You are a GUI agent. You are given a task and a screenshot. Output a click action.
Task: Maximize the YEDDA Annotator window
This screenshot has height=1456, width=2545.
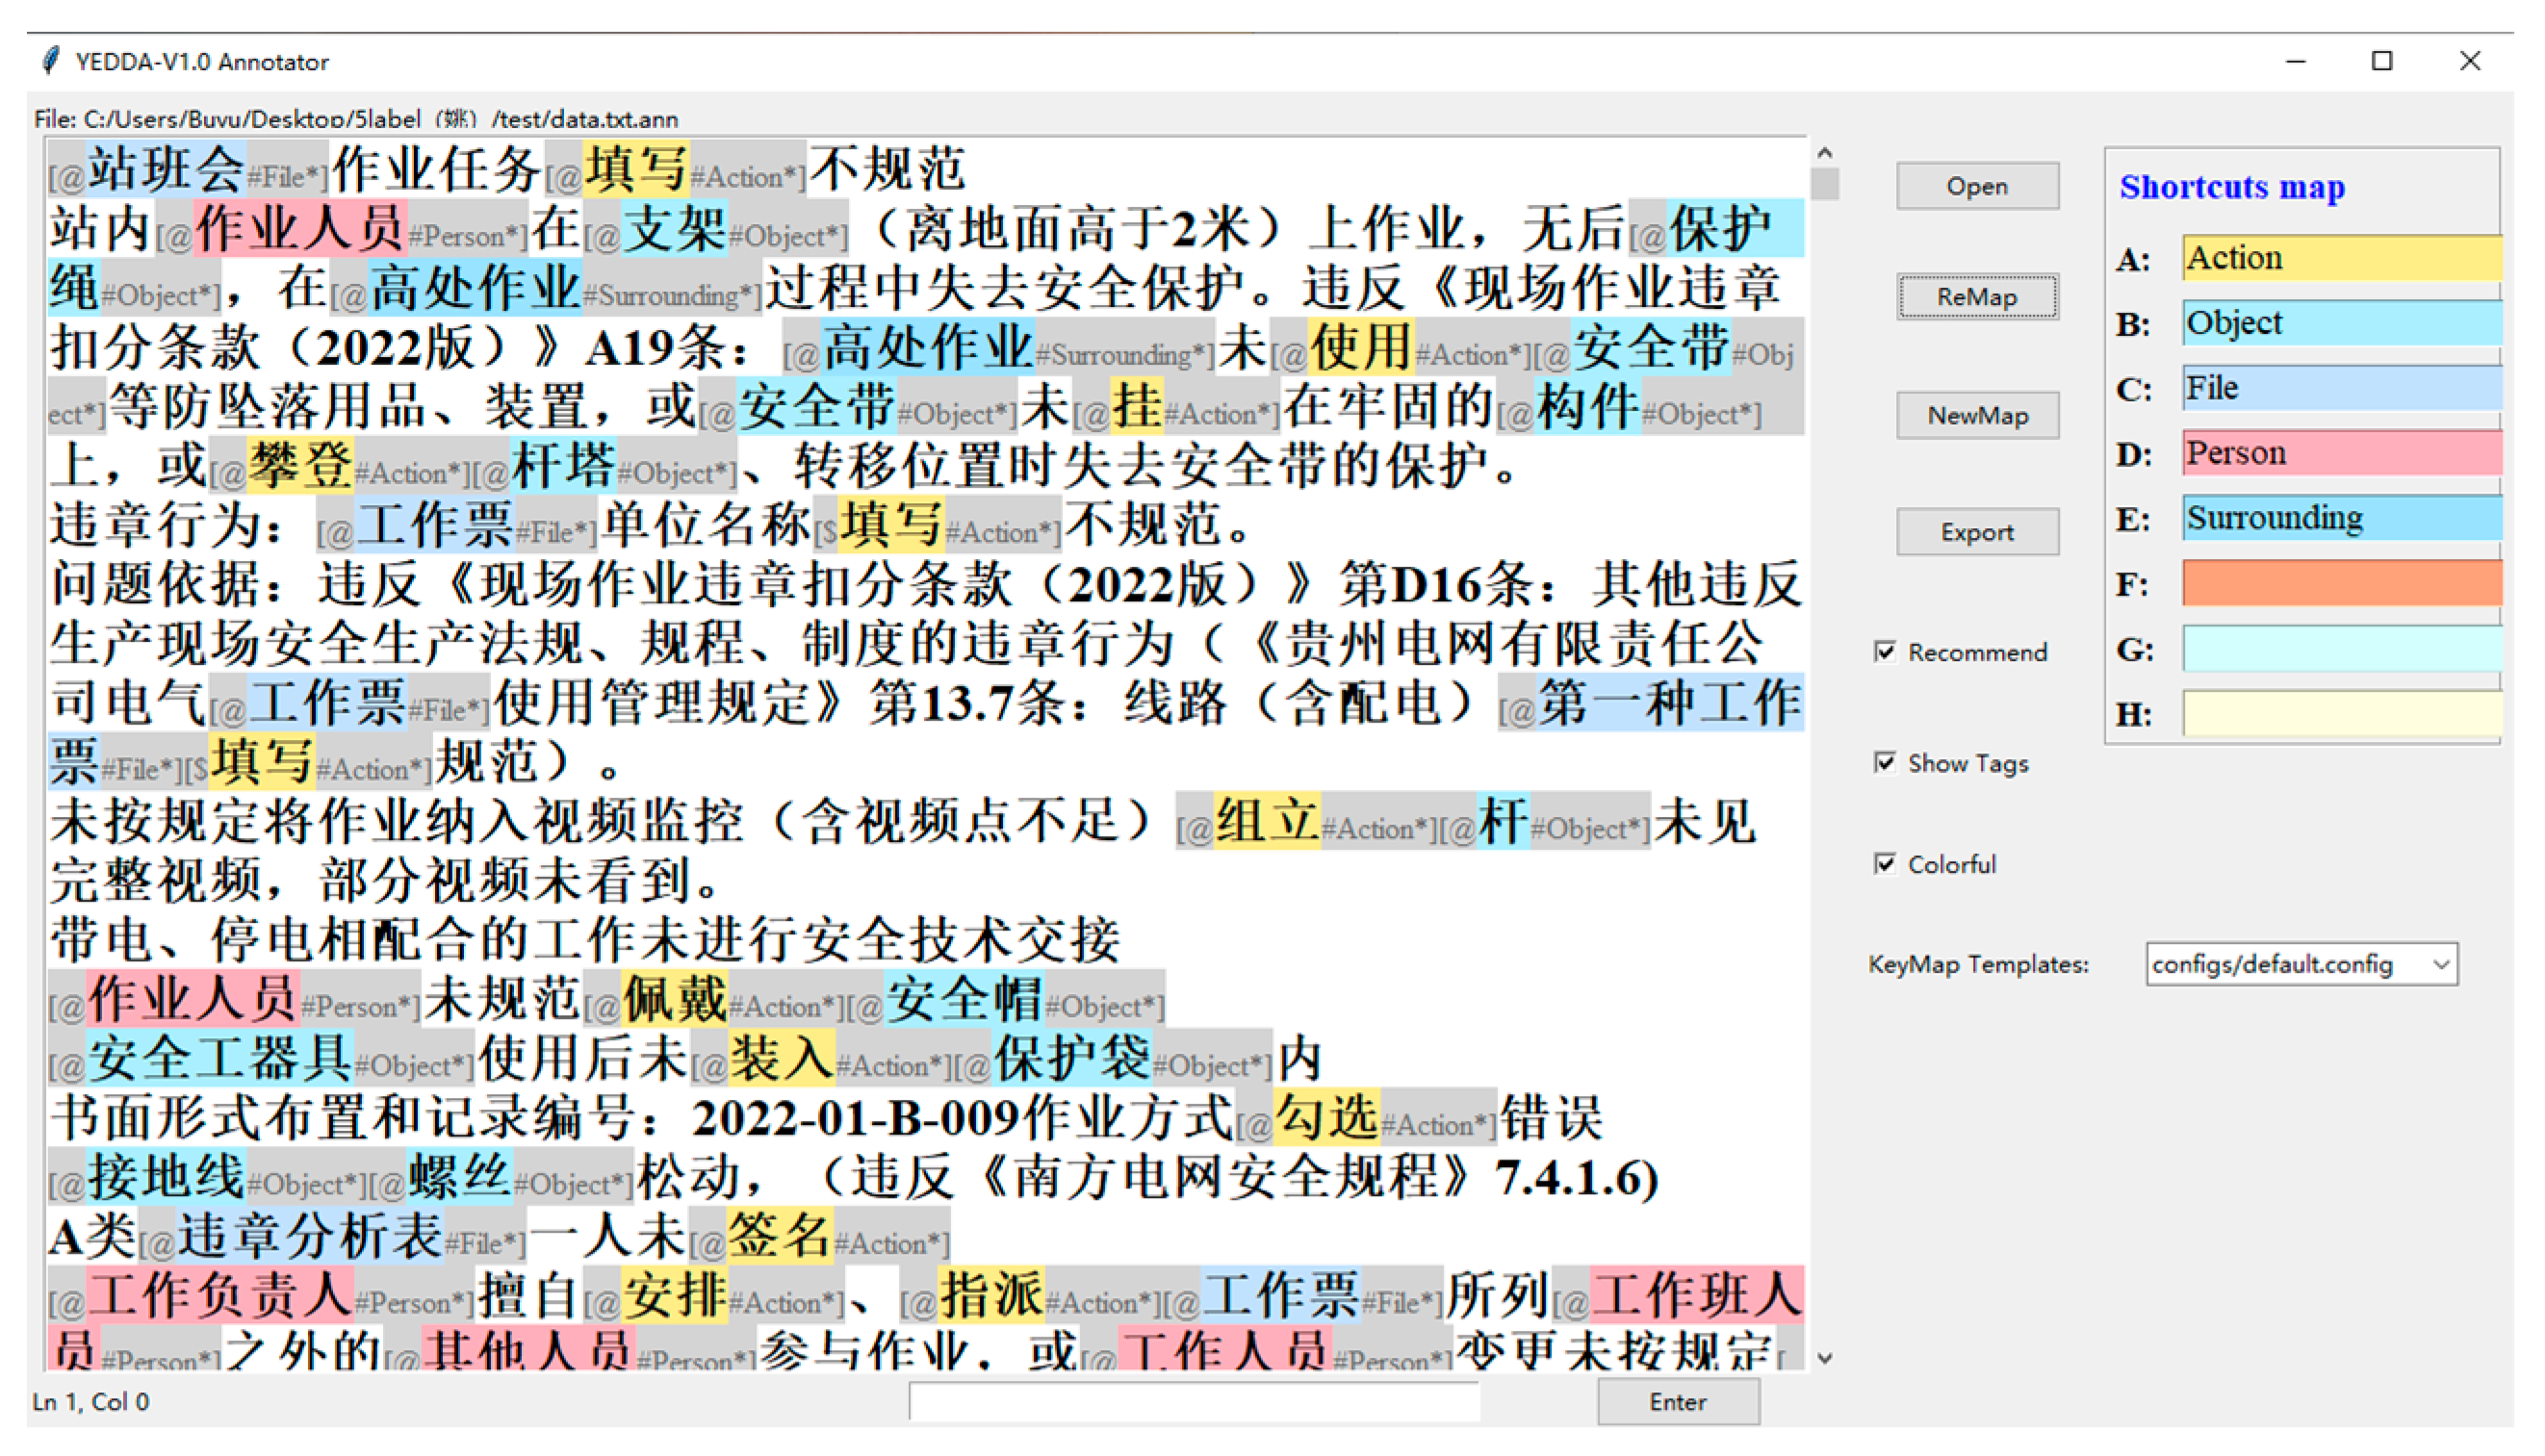click(2382, 61)
